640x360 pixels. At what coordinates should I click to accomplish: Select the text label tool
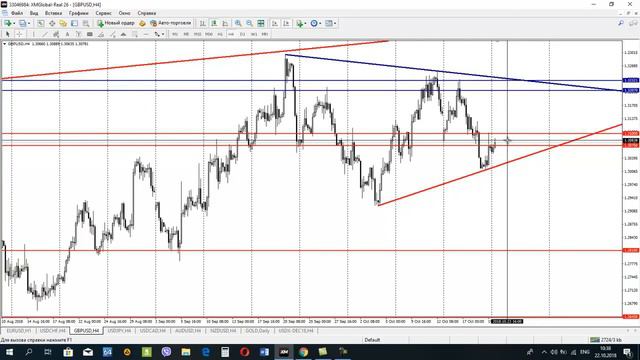78,34
